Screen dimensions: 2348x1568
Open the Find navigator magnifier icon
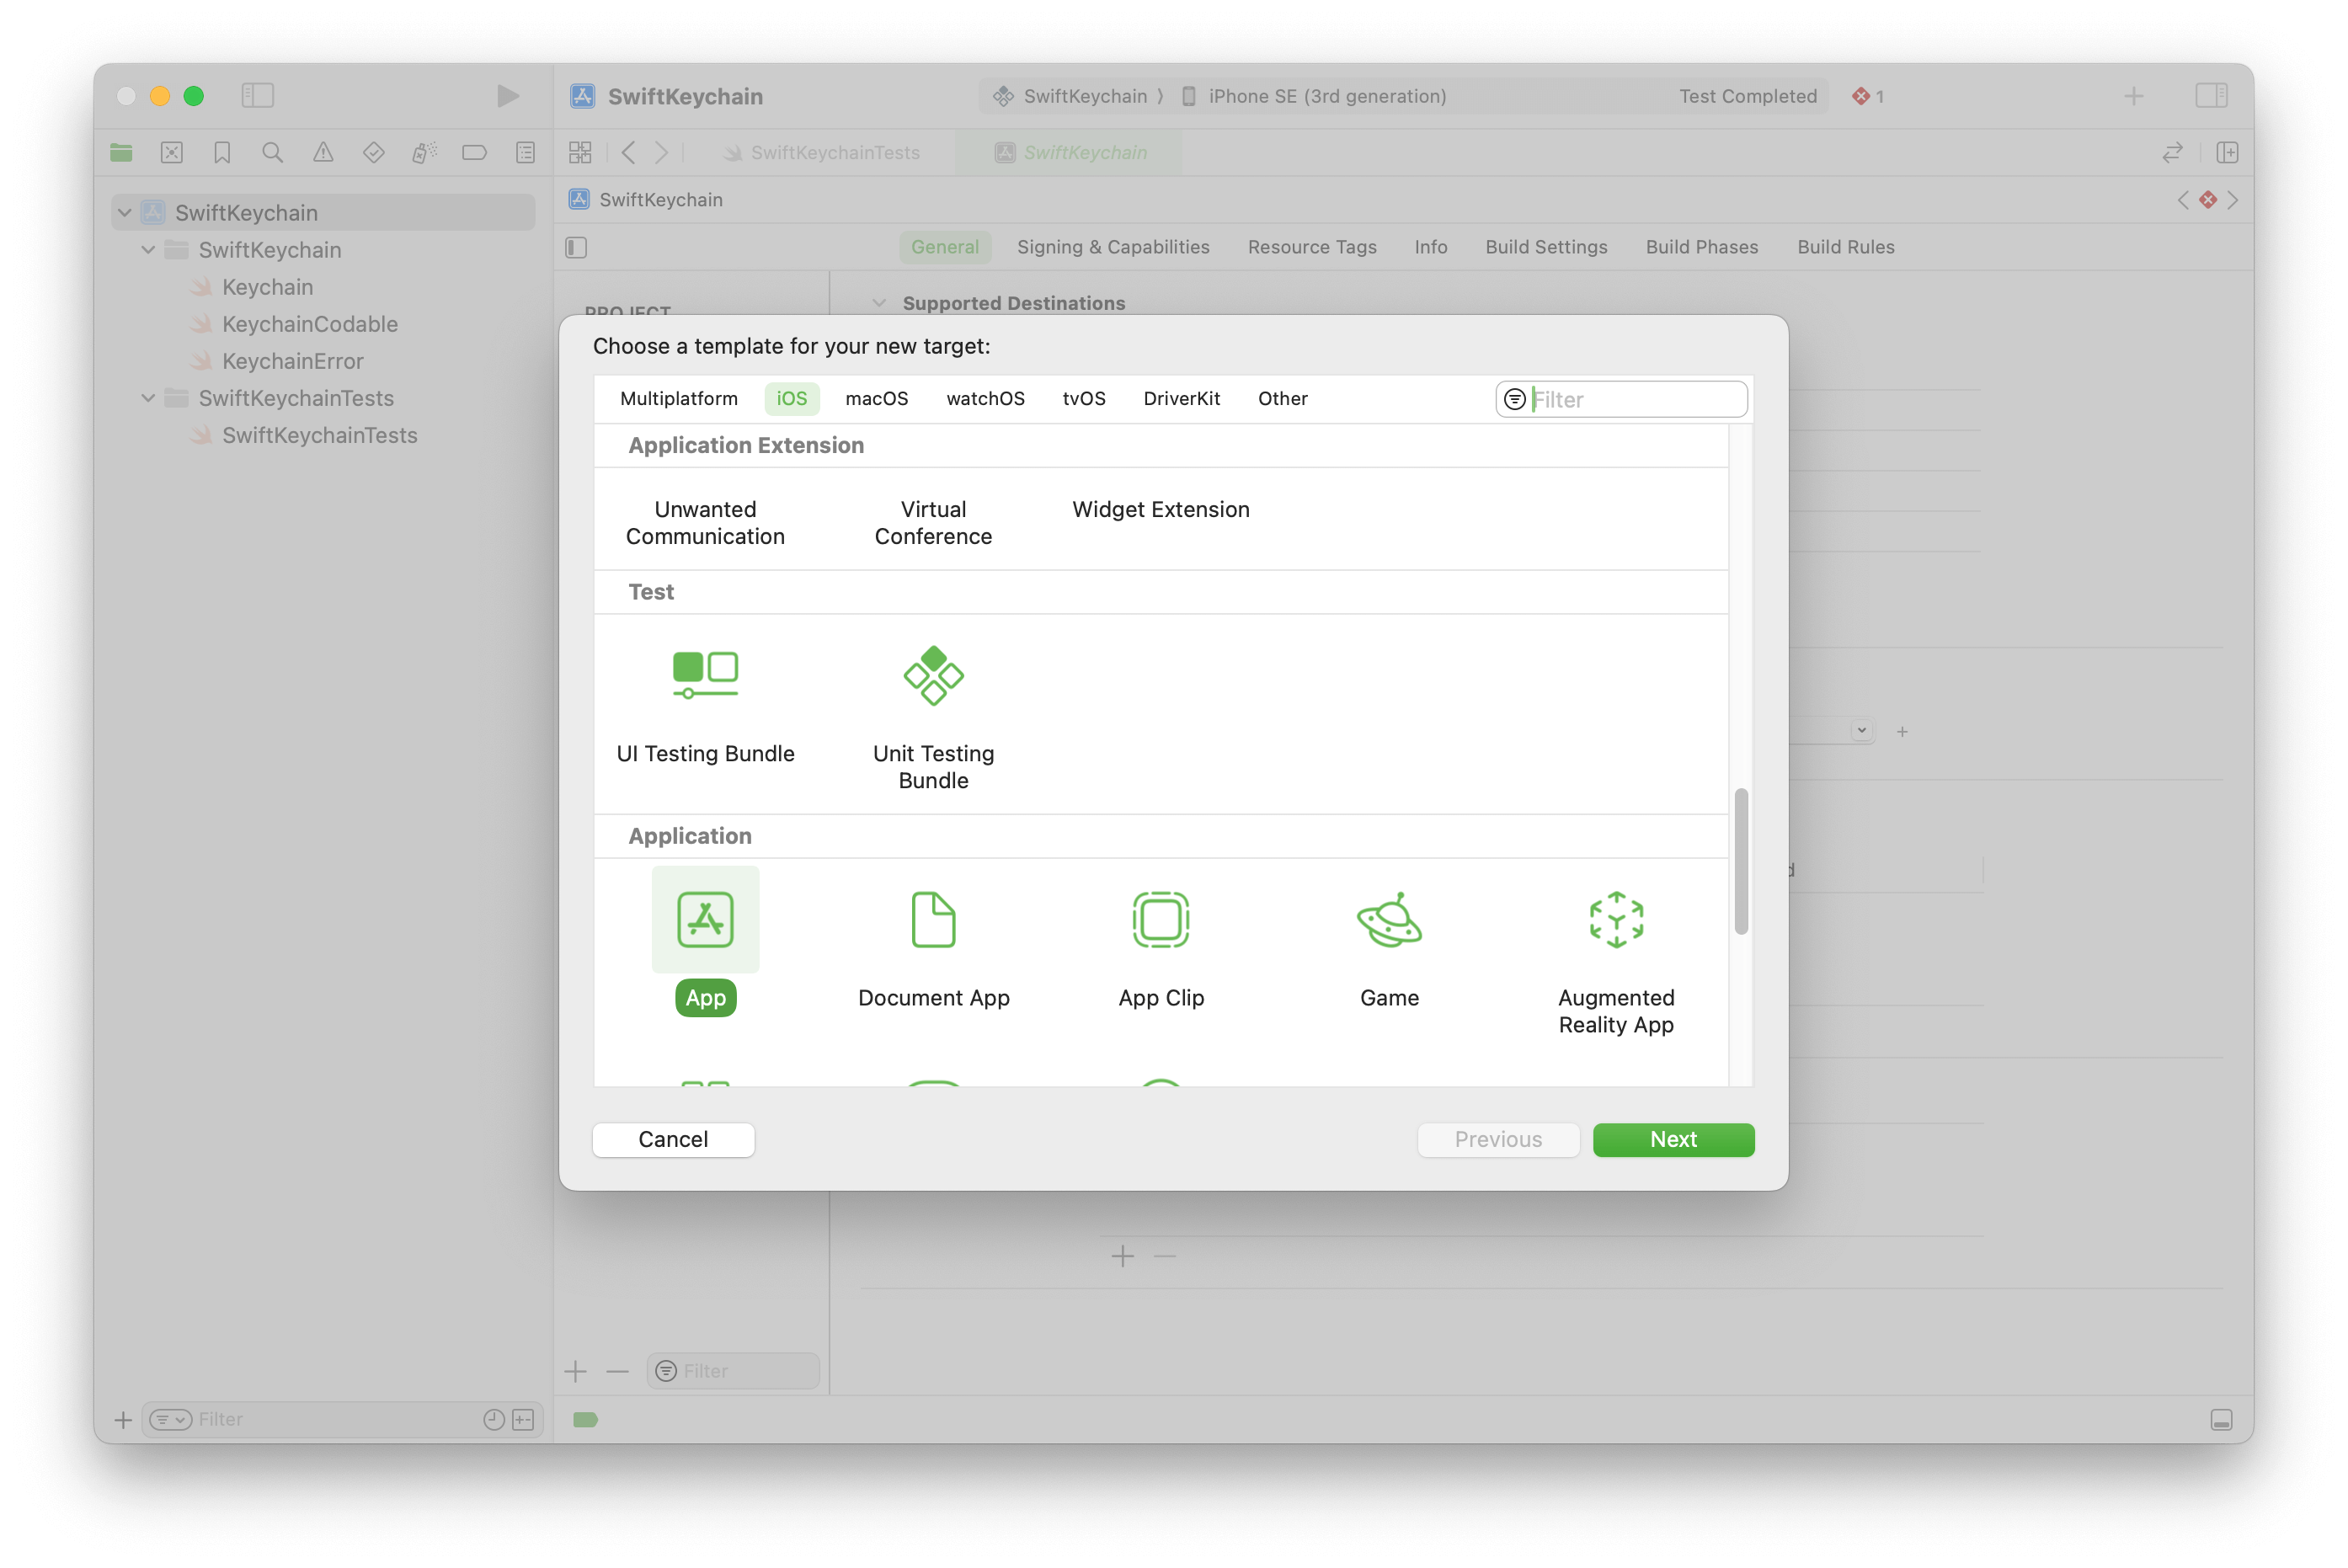tap(272, 152)
